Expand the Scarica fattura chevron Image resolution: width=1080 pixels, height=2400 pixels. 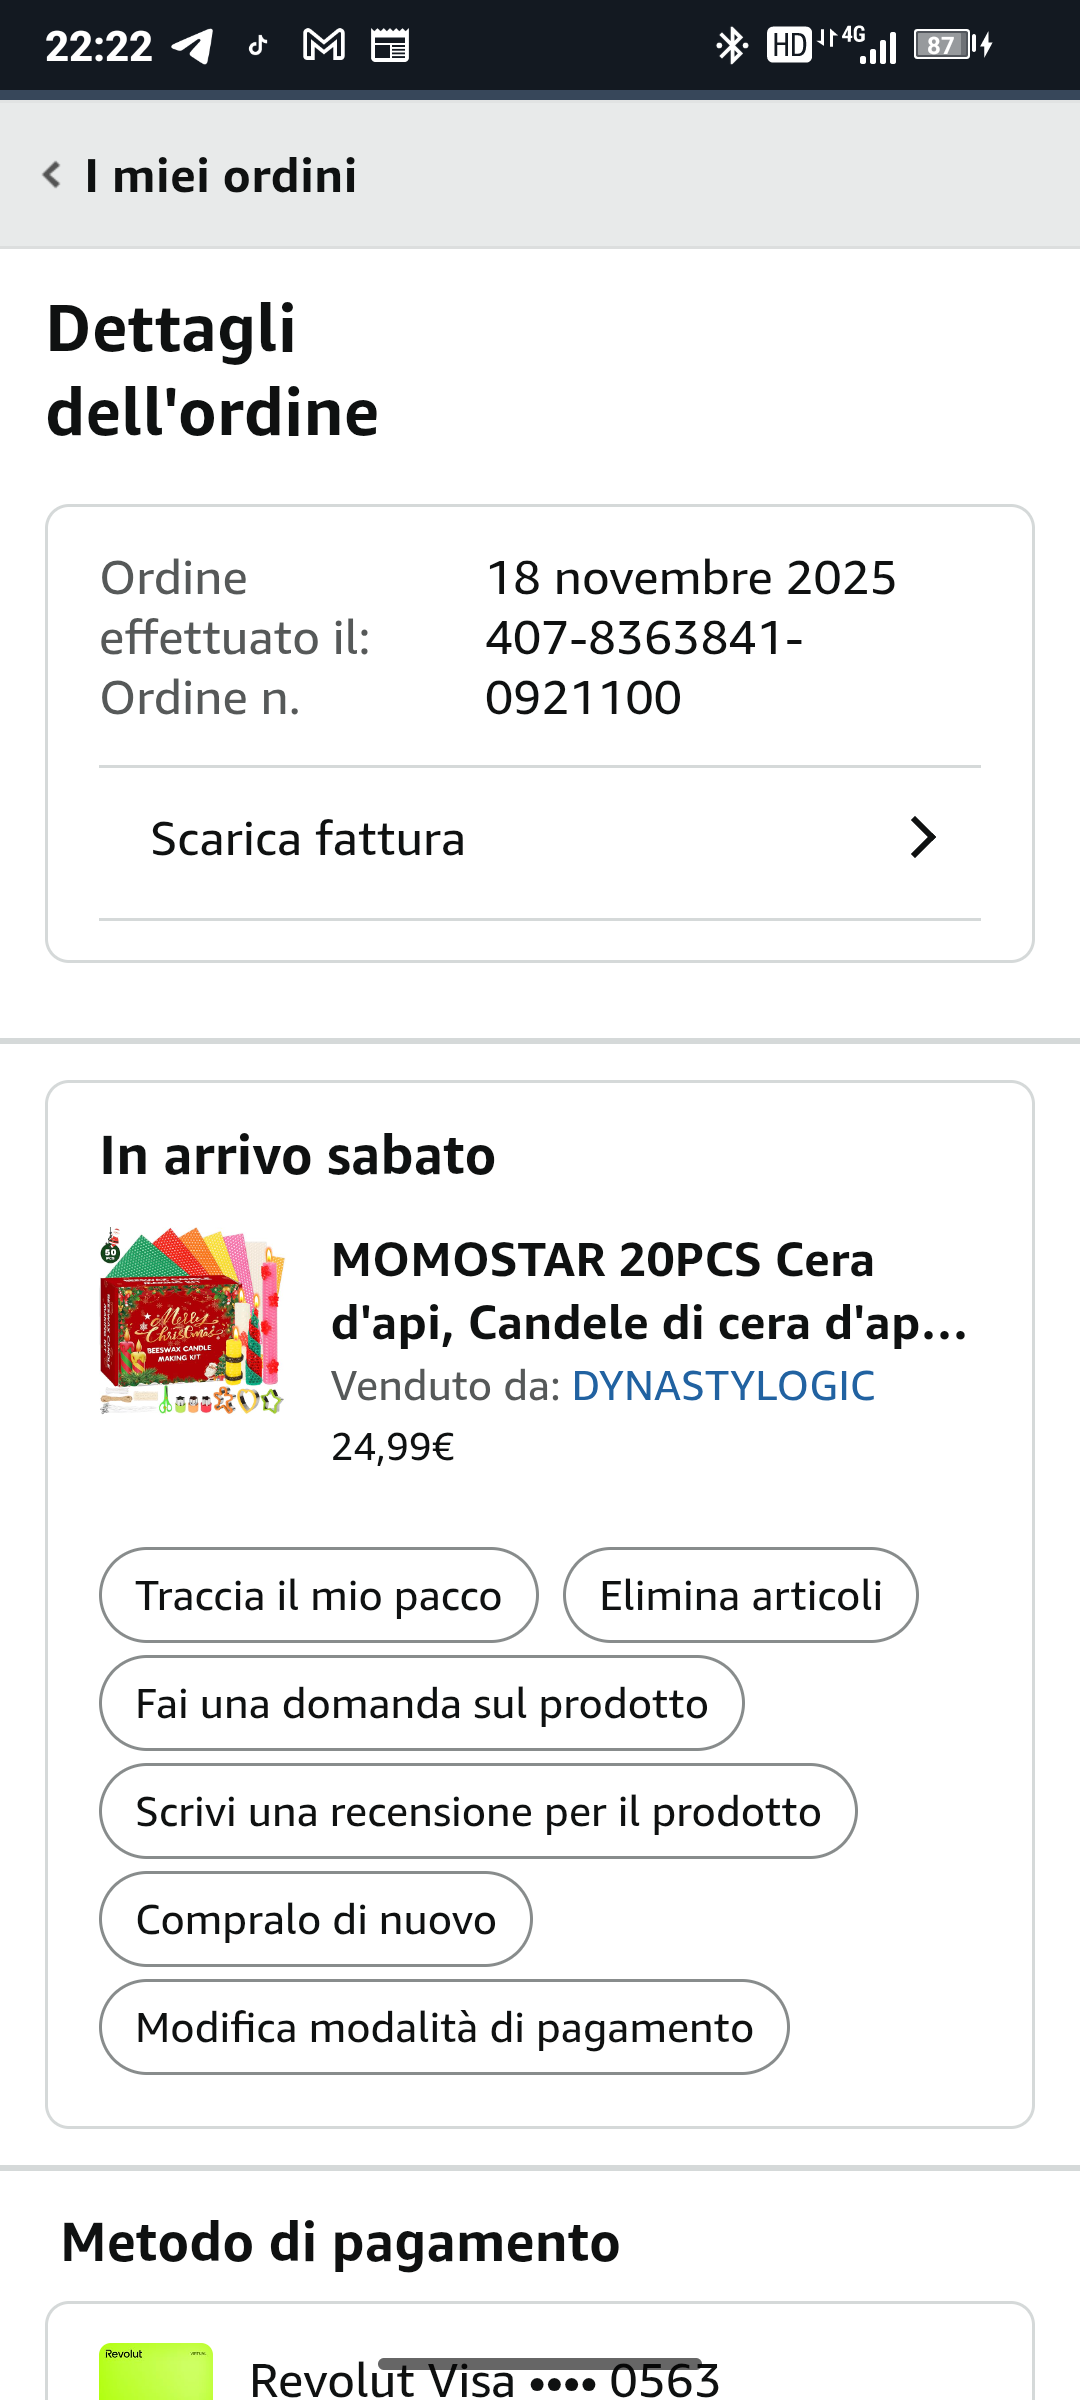pos(923,838)
